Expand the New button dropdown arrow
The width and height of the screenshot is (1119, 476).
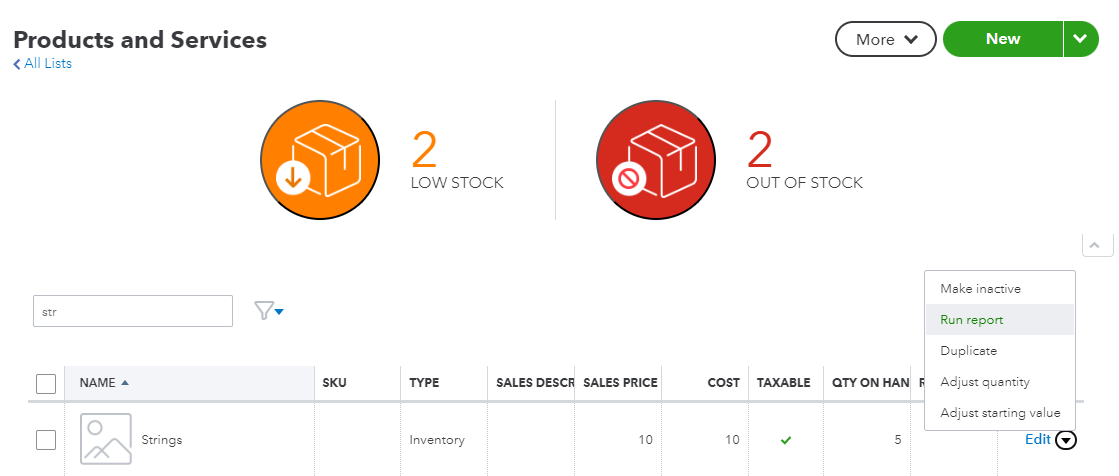click(1079, 39)
